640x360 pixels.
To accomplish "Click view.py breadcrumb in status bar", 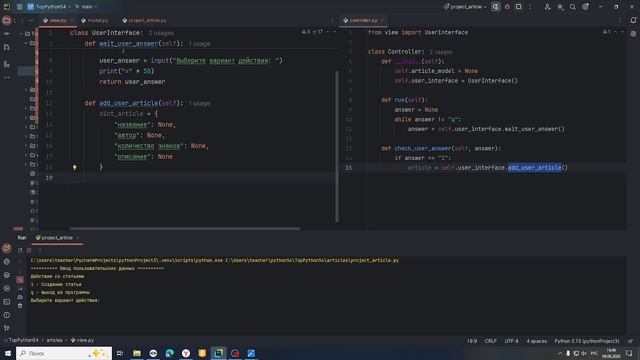I will click(x=82, y=340).
